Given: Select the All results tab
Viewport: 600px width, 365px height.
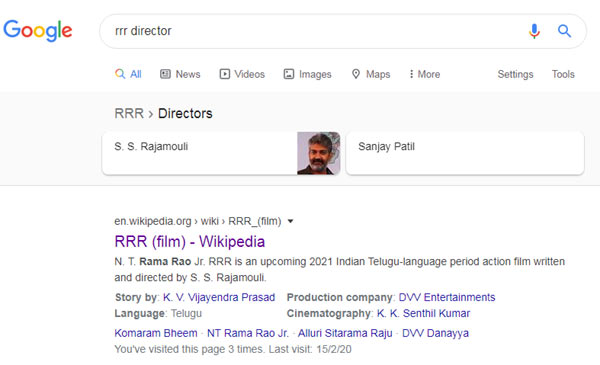Looking at the screenshot, I should click(x=128, y=74).
